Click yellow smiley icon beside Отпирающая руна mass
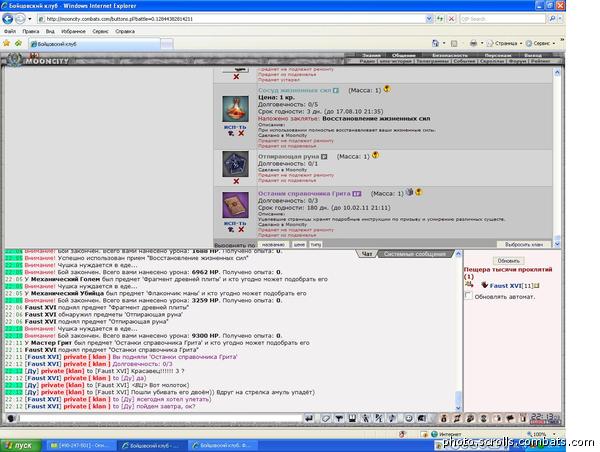The height and width of the screenshot is (452, 600). (x=375, y=155)
